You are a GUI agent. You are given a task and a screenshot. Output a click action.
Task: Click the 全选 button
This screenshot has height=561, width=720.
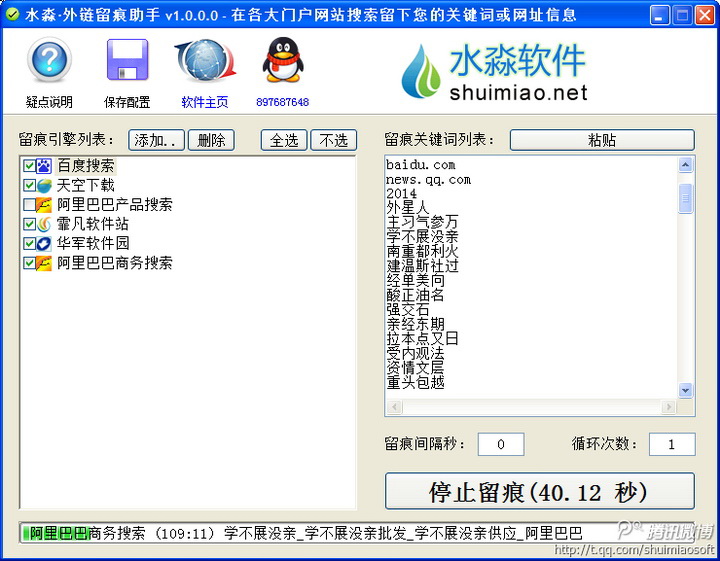(x=284, y=140)
